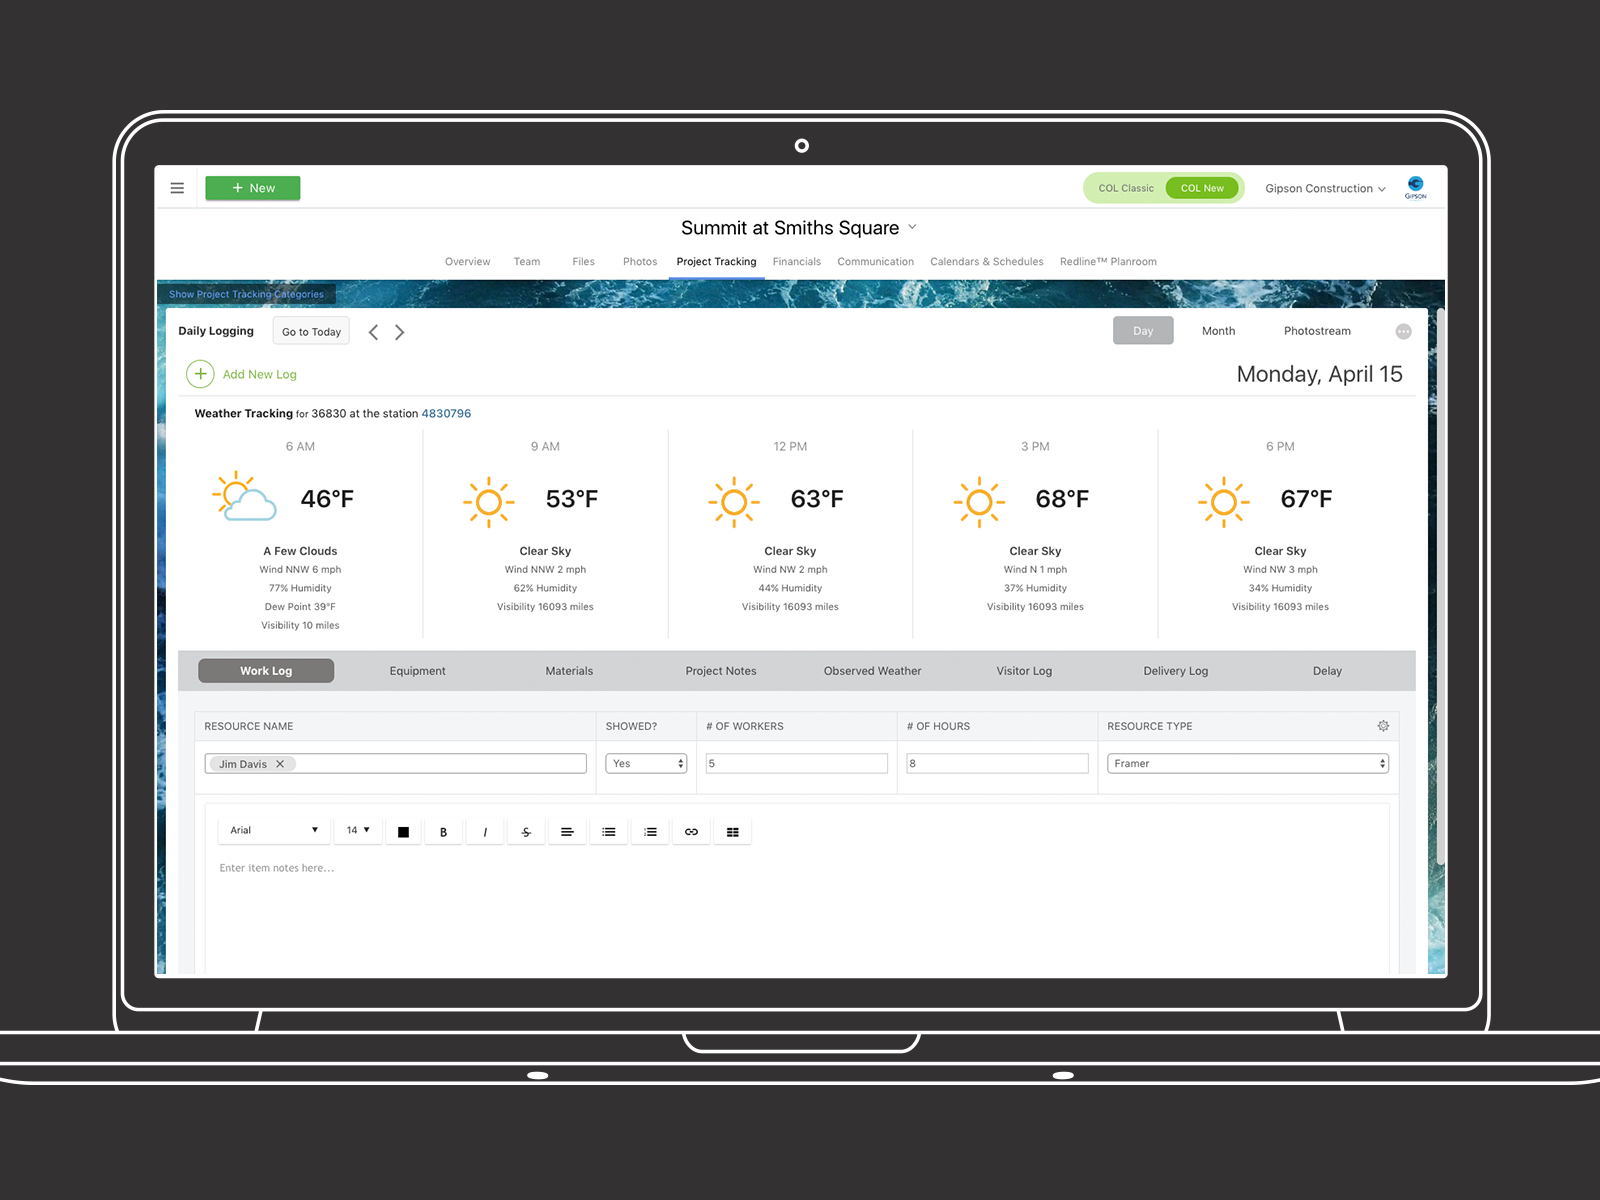Viewport: 1600px width, 1200px height.
Task: Open the hamburger menu
Action: click(177, 188)
